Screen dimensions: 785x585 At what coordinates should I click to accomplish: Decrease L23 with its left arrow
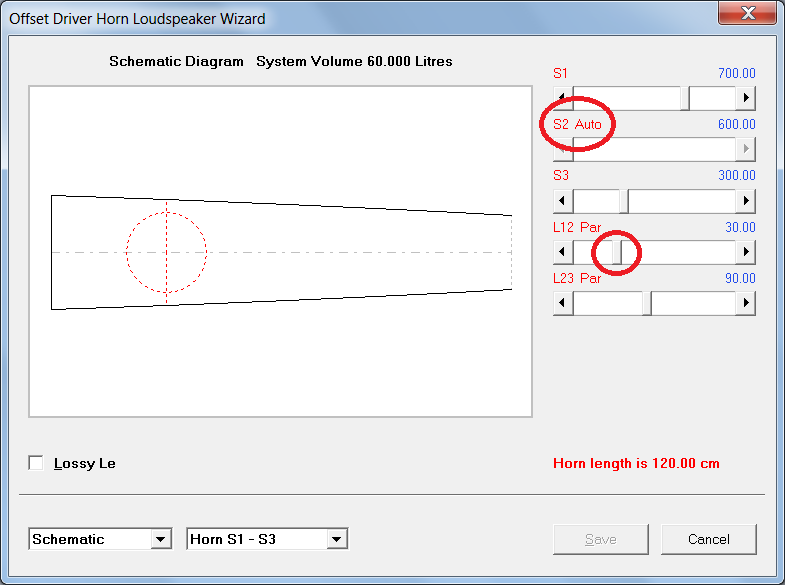pyautogui.click(x=563, y=303)
